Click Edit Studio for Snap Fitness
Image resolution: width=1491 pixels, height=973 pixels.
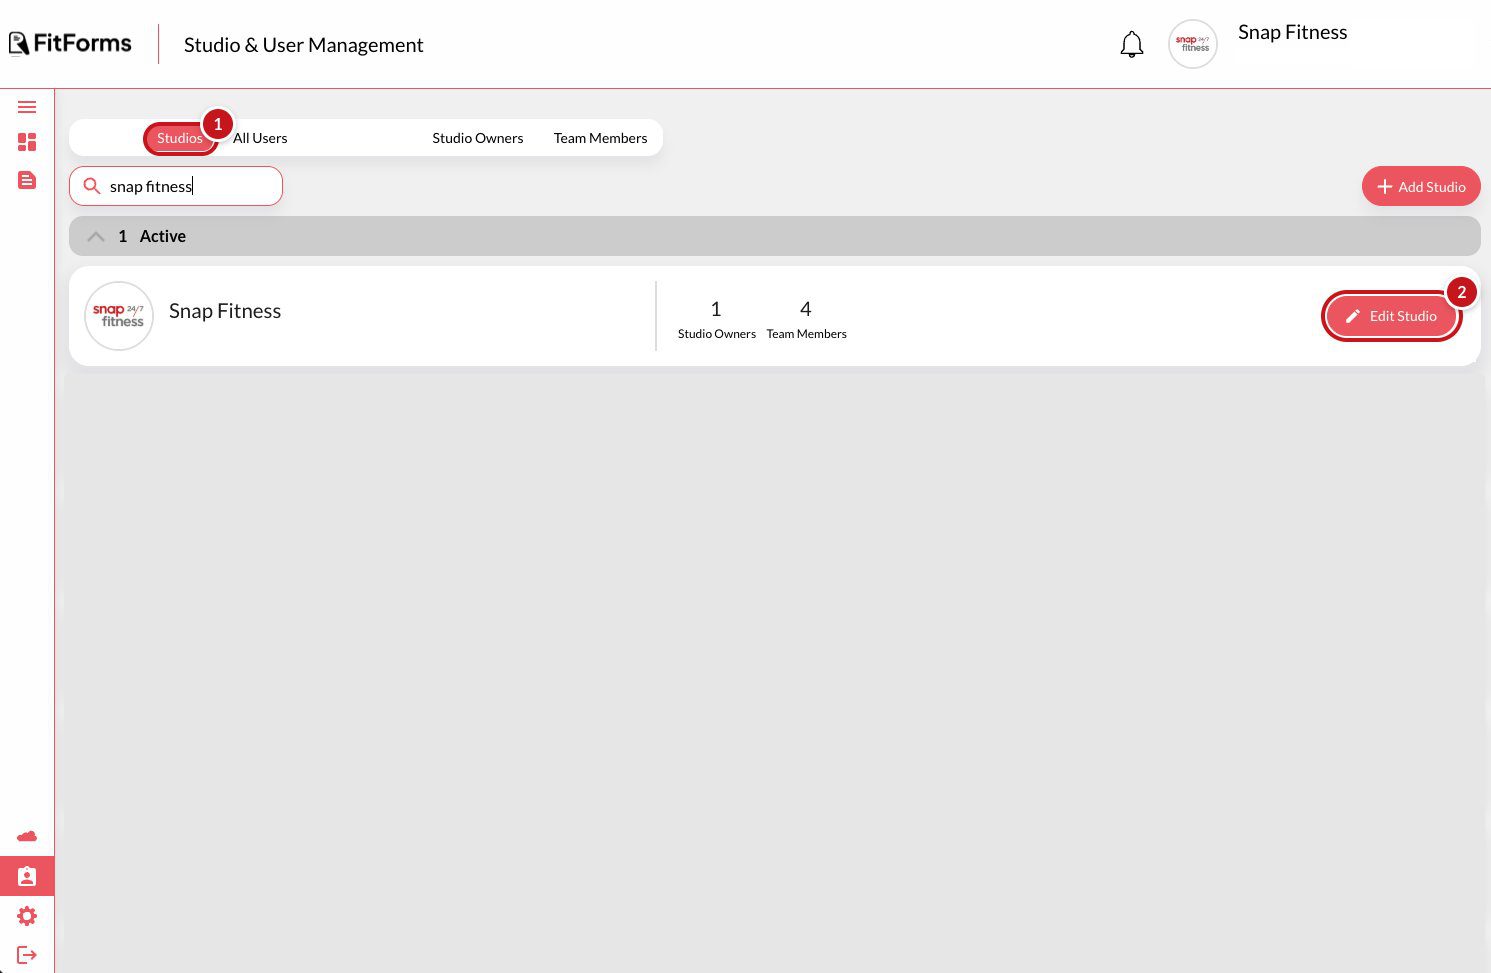(1391, 316)
